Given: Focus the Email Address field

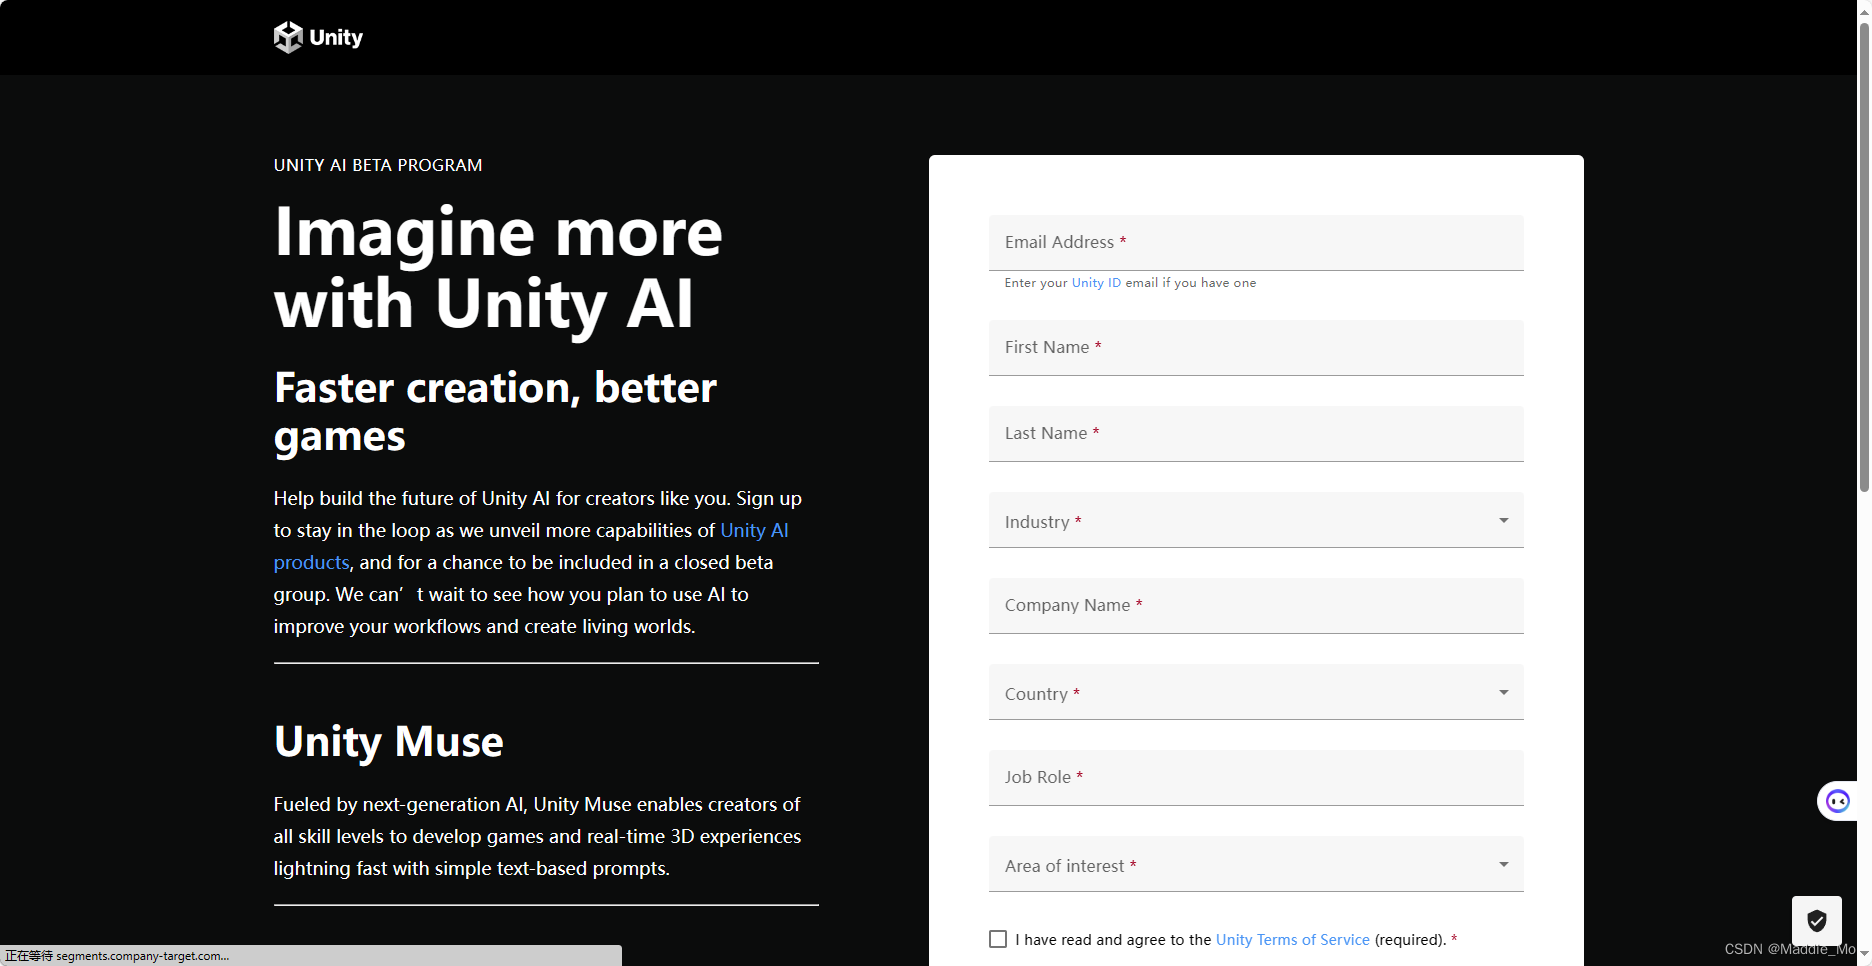Looking at the screenshot, I should [1256, 243].
